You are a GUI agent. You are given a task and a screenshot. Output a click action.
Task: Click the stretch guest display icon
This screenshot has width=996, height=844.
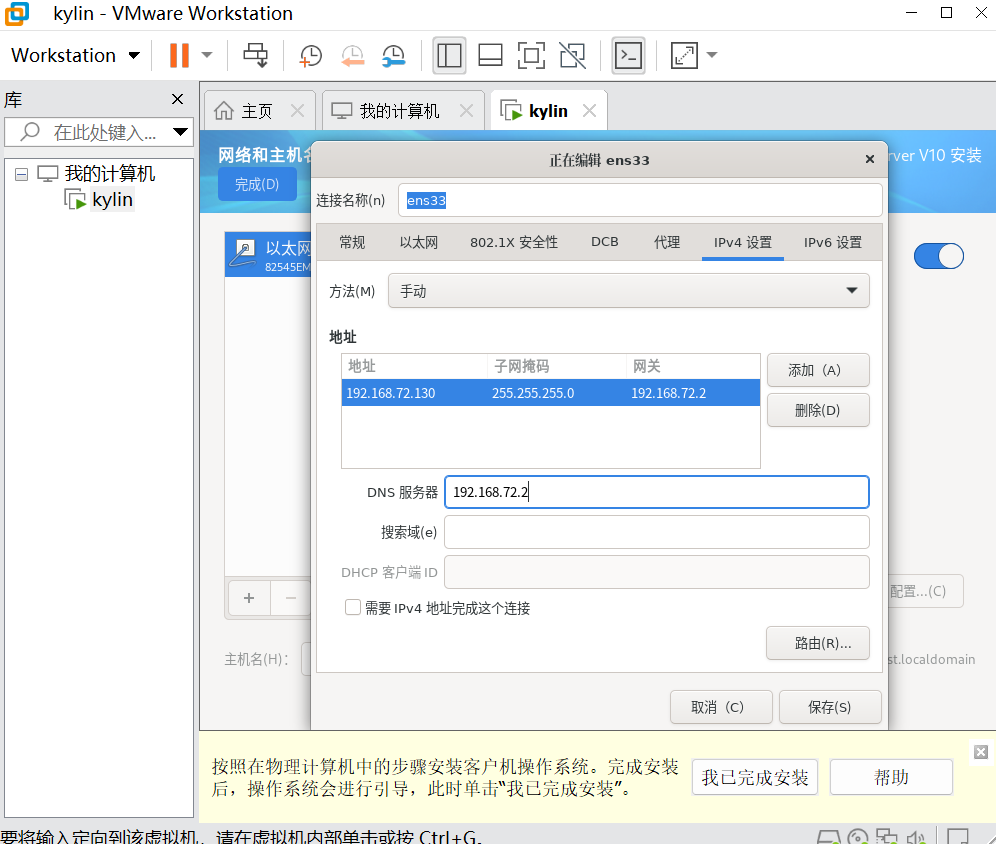coord(684,55)
